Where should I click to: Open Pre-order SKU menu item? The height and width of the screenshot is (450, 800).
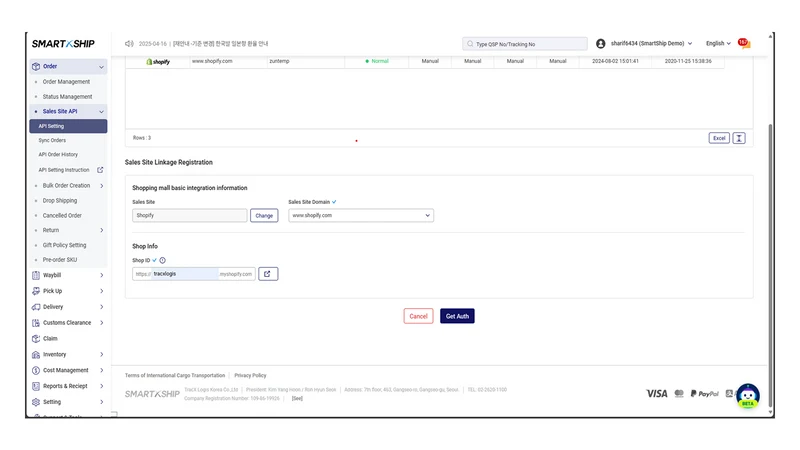coord(60,260)
